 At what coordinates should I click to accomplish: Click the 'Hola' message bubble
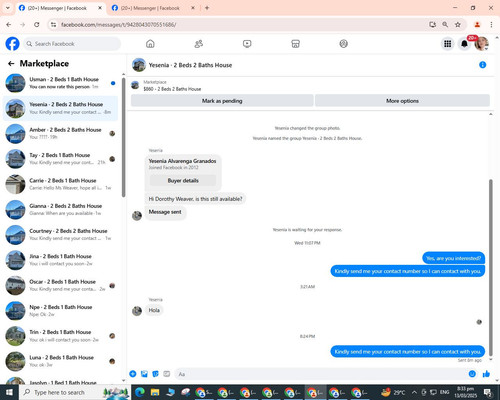click(x=154, y=310)
